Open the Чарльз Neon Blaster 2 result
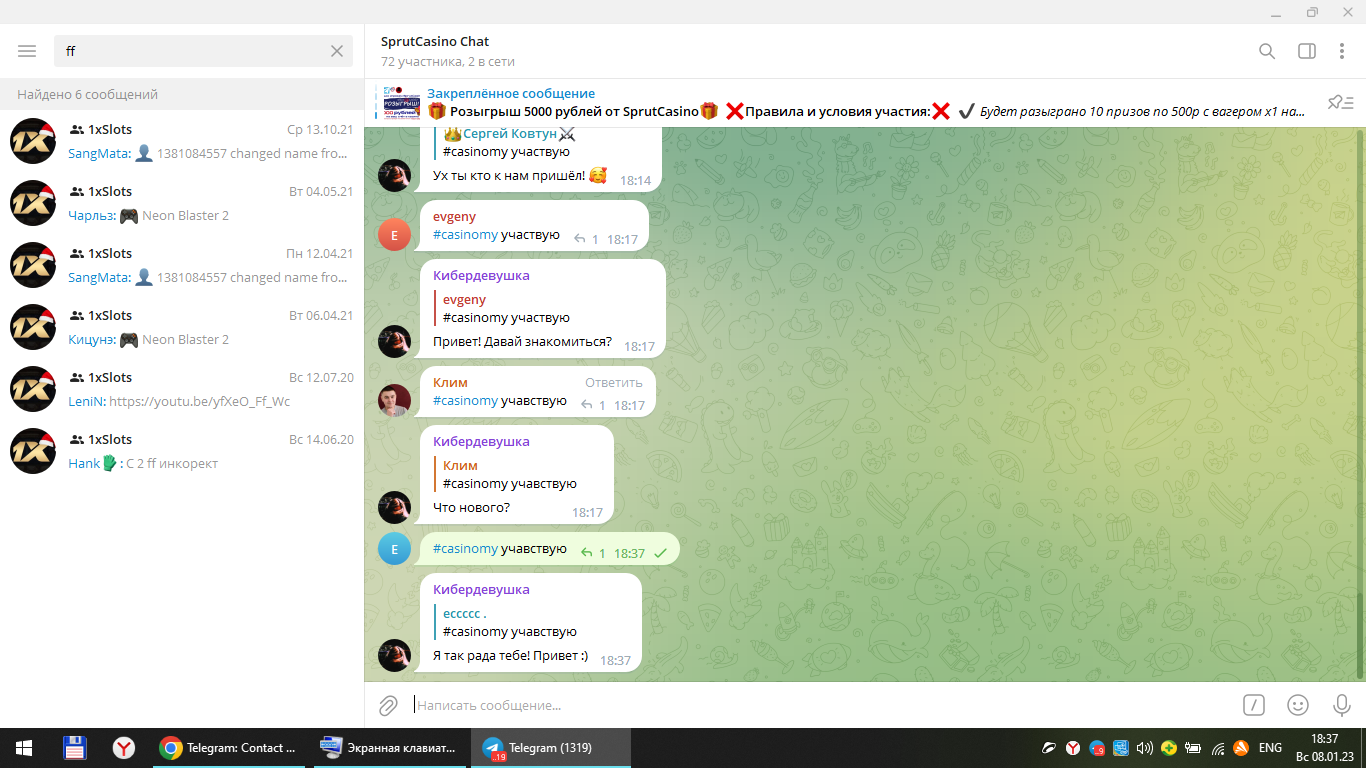The height and width of the screenshot is (768, 1366). tap(182, 203)
